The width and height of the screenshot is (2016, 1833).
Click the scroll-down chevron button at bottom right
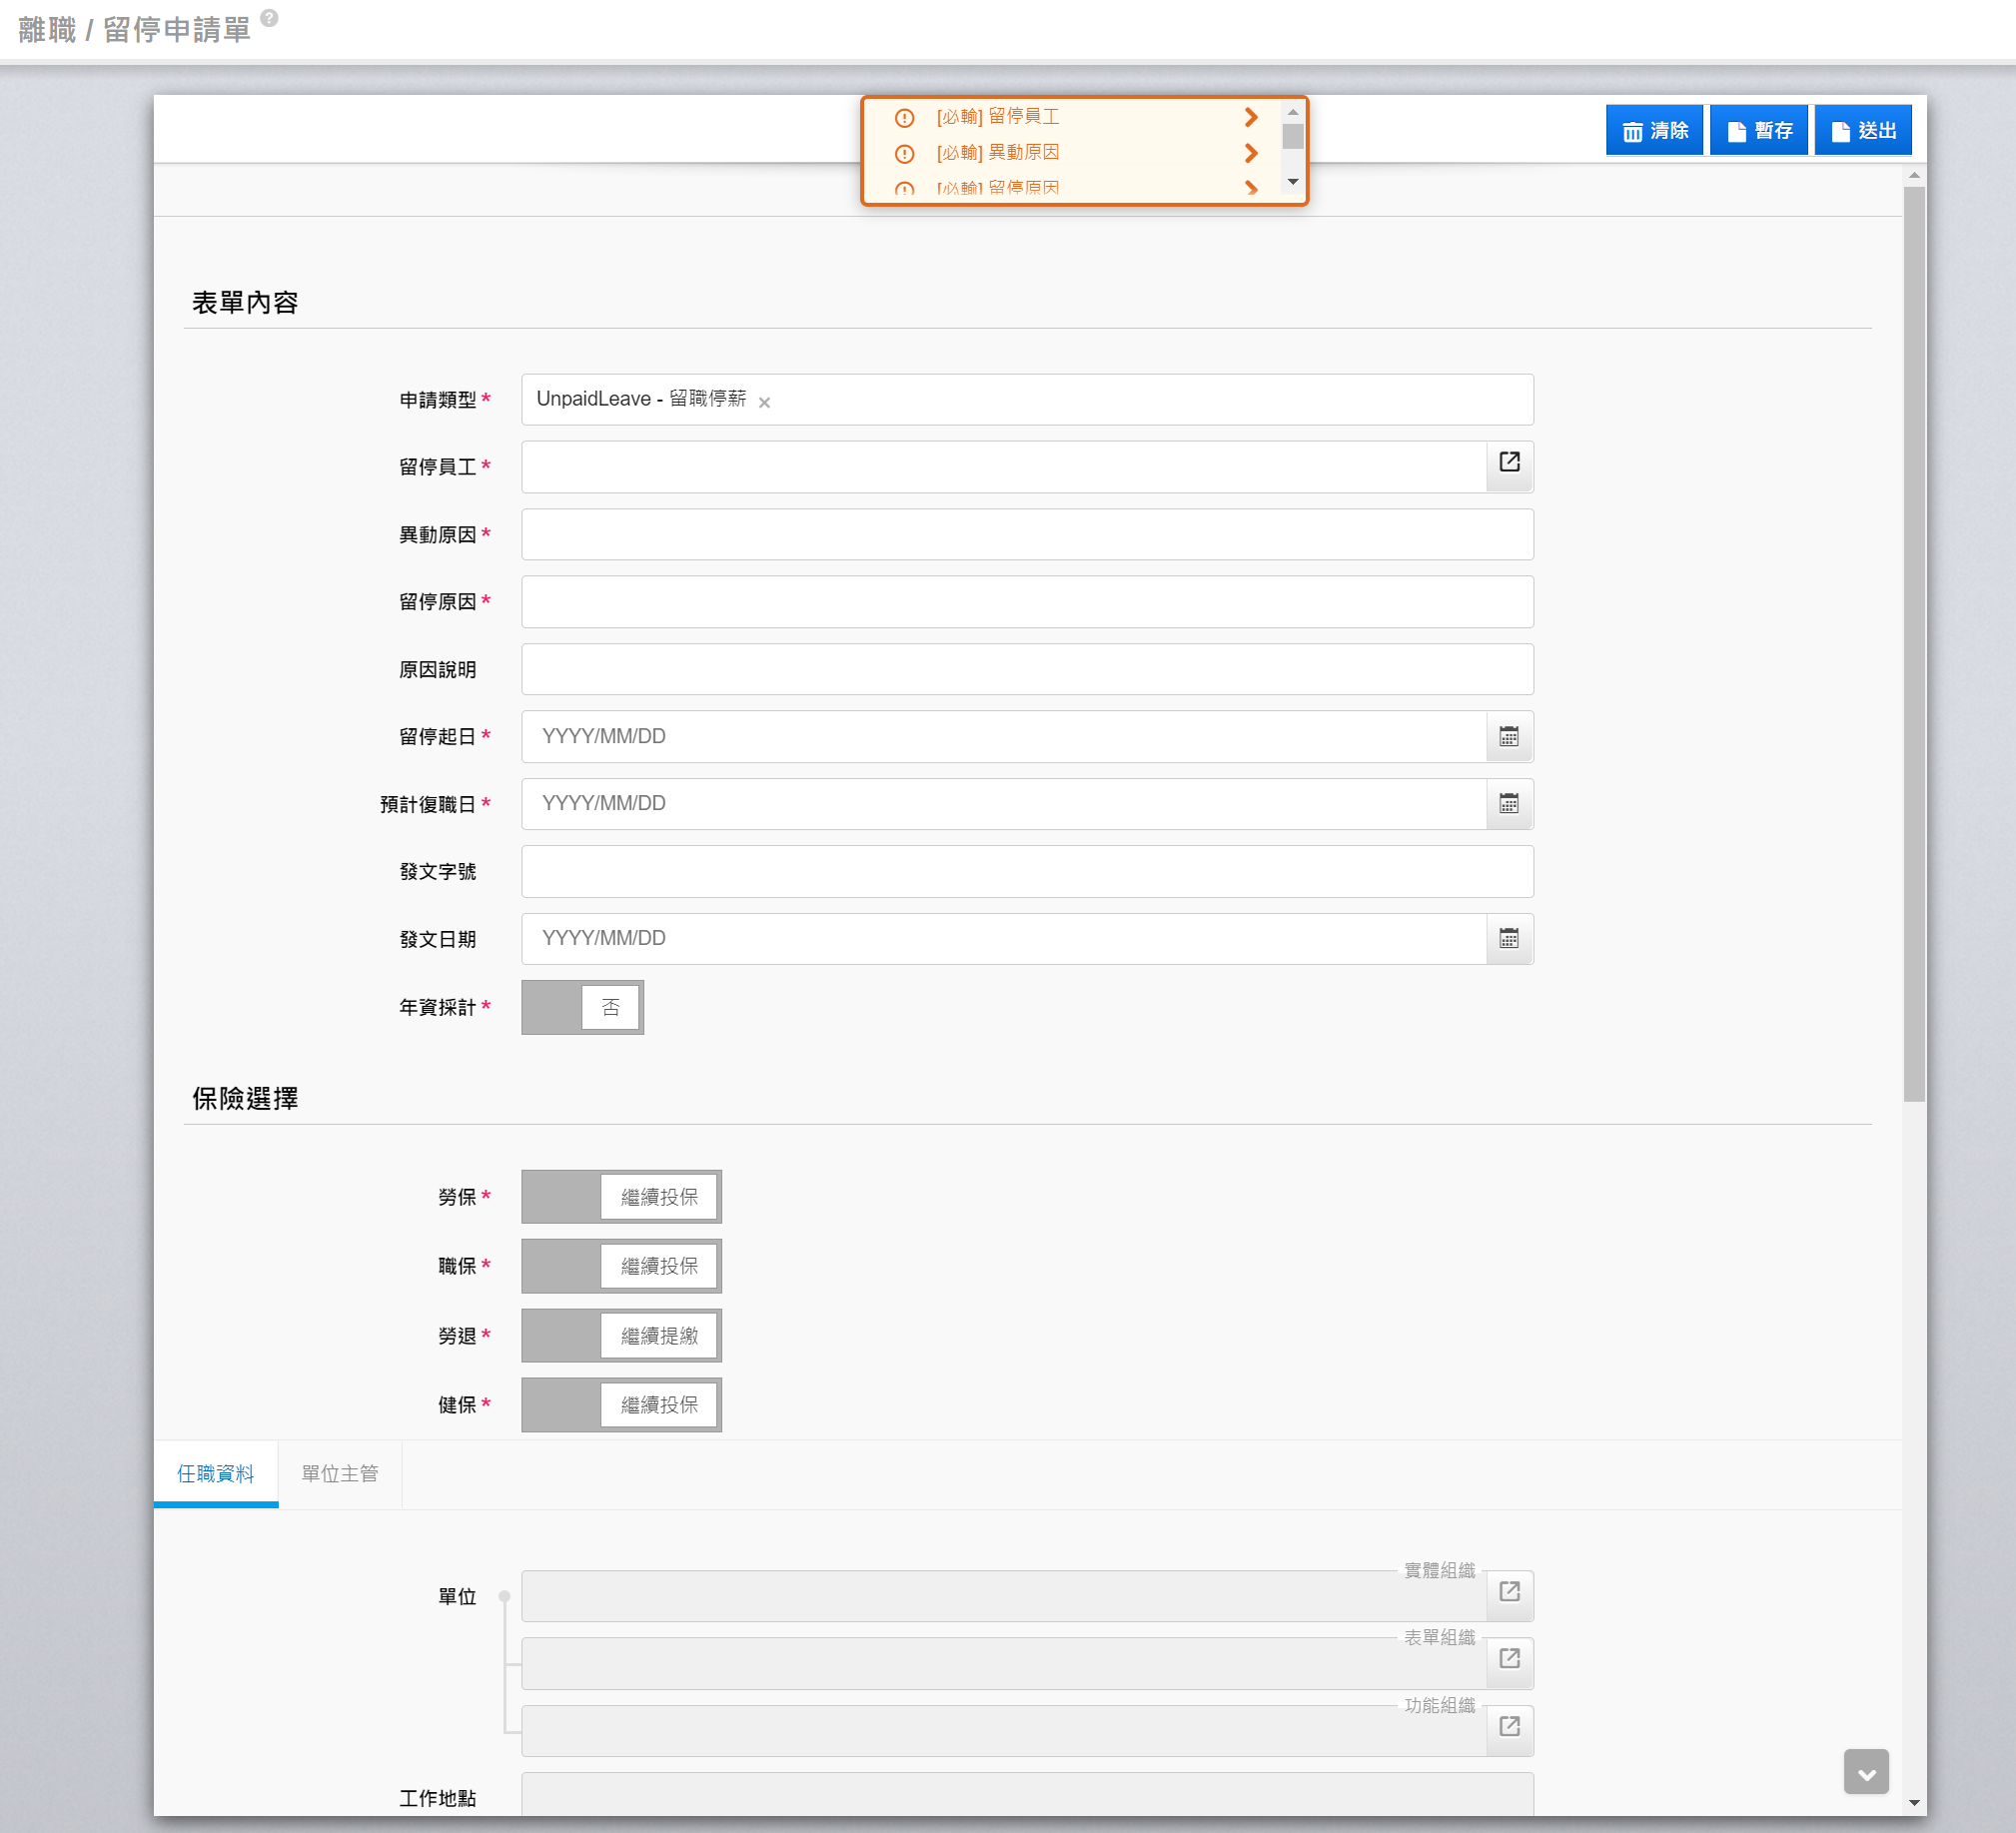1865,1772
